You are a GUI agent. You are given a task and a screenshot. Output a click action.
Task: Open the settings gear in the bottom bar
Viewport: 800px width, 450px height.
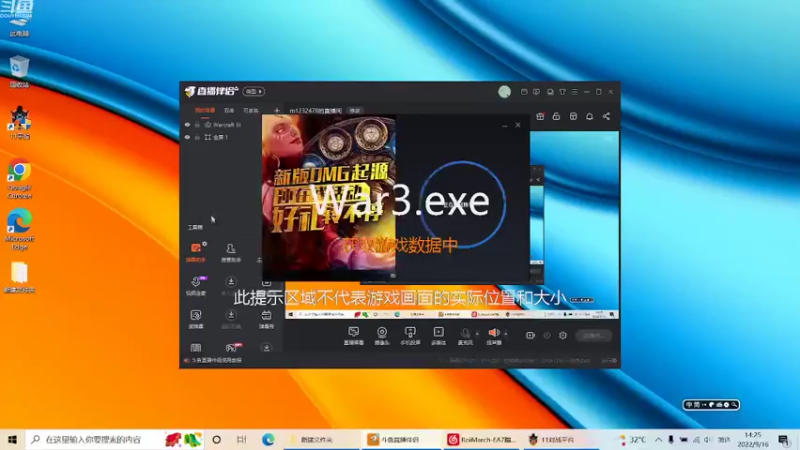point(563,336)
